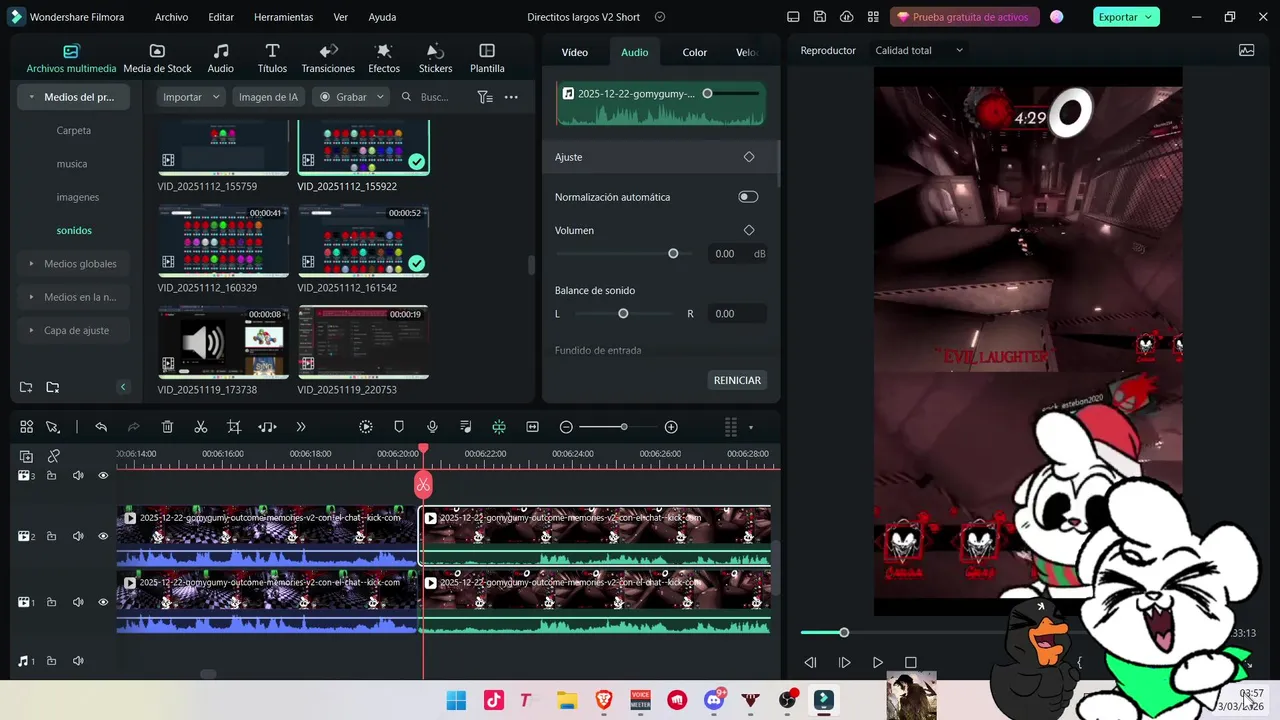Viewport: 1280px width, 720px height.
Task: Play the preview in the player
Action: click(x=877, y=662)
